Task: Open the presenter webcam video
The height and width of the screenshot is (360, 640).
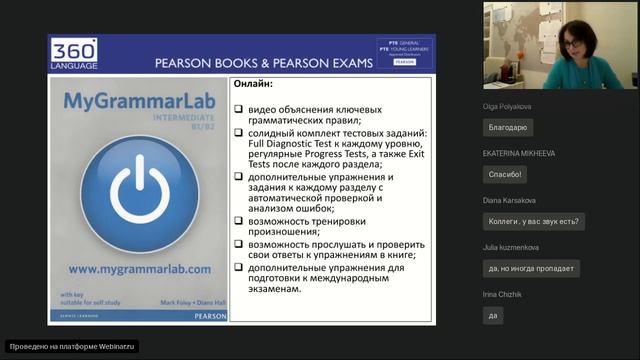Action: pos(560,45)
